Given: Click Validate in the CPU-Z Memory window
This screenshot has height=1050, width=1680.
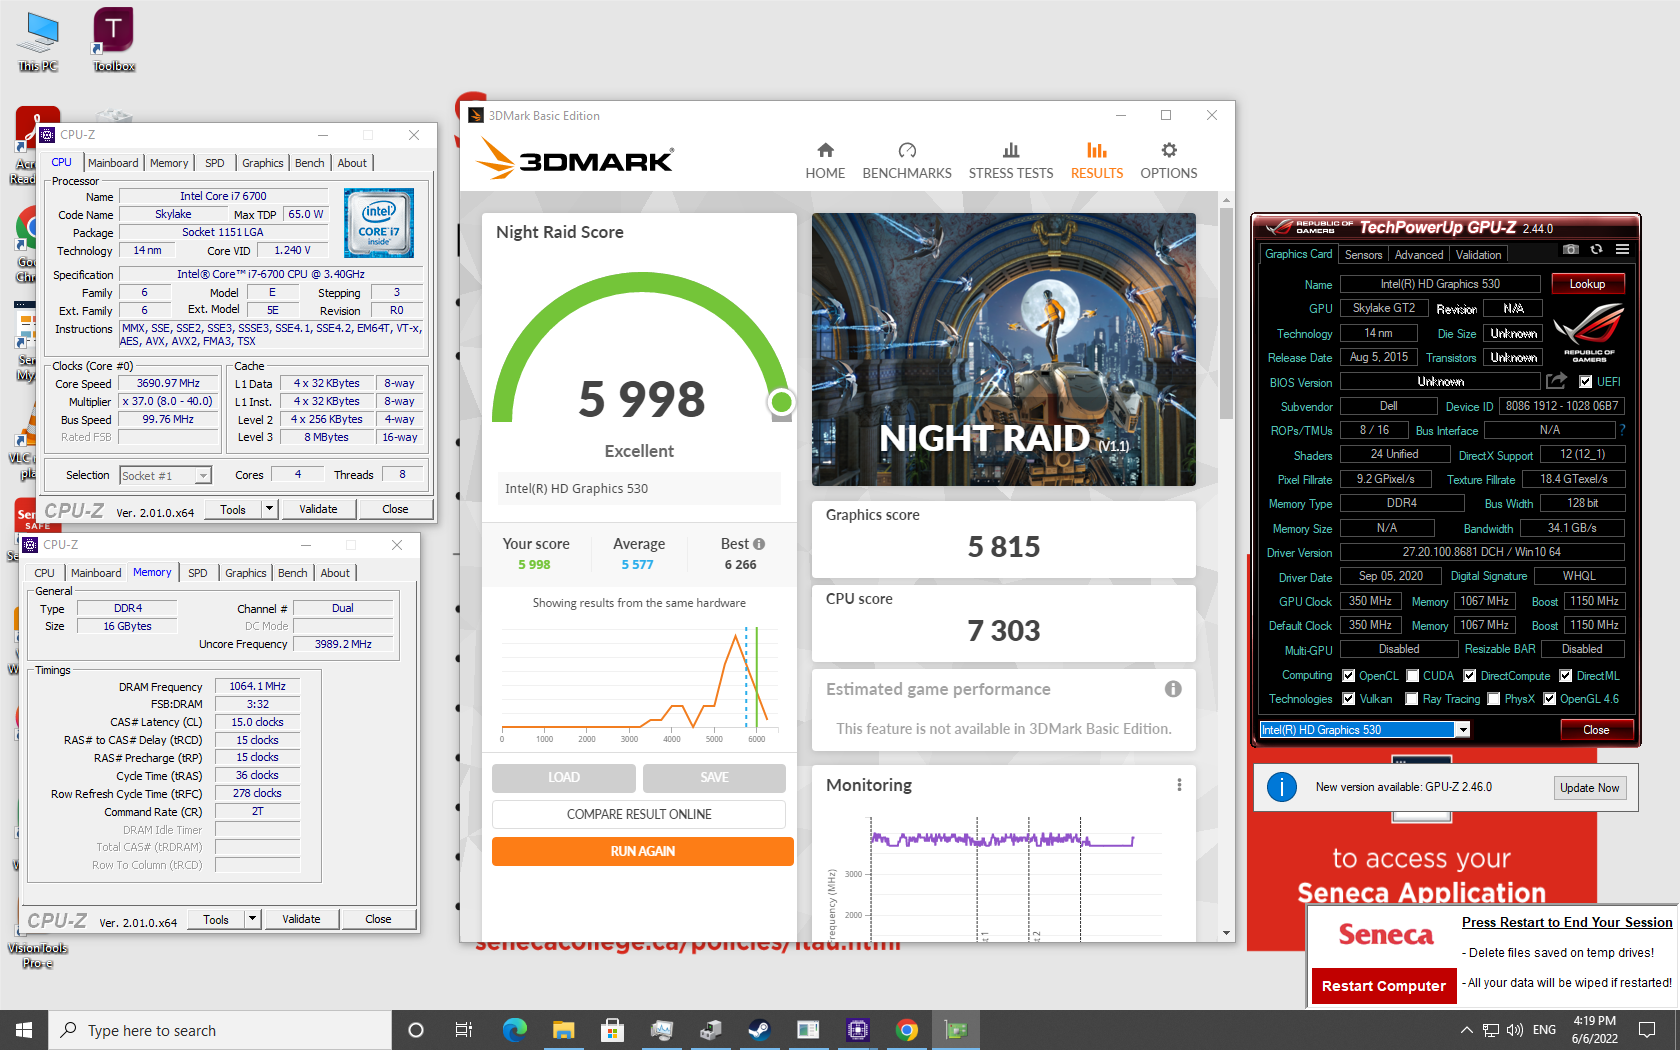Looking at the screenshot, I should [301, 919].
